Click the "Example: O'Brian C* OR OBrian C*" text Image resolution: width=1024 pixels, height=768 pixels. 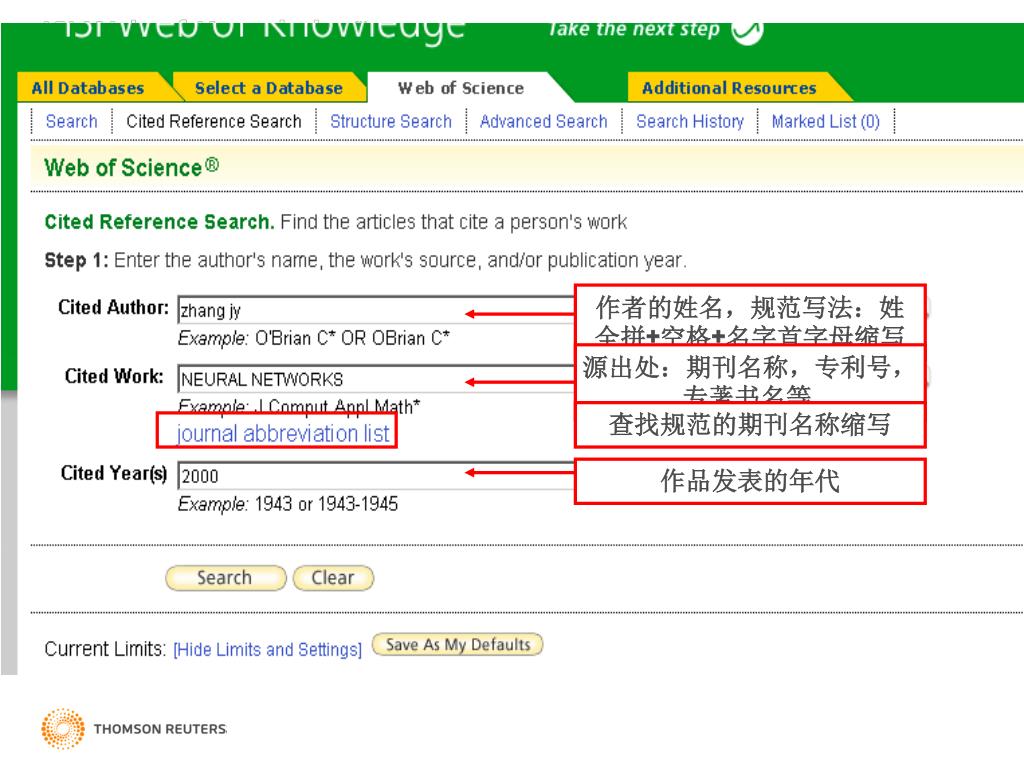pos(313,338)
